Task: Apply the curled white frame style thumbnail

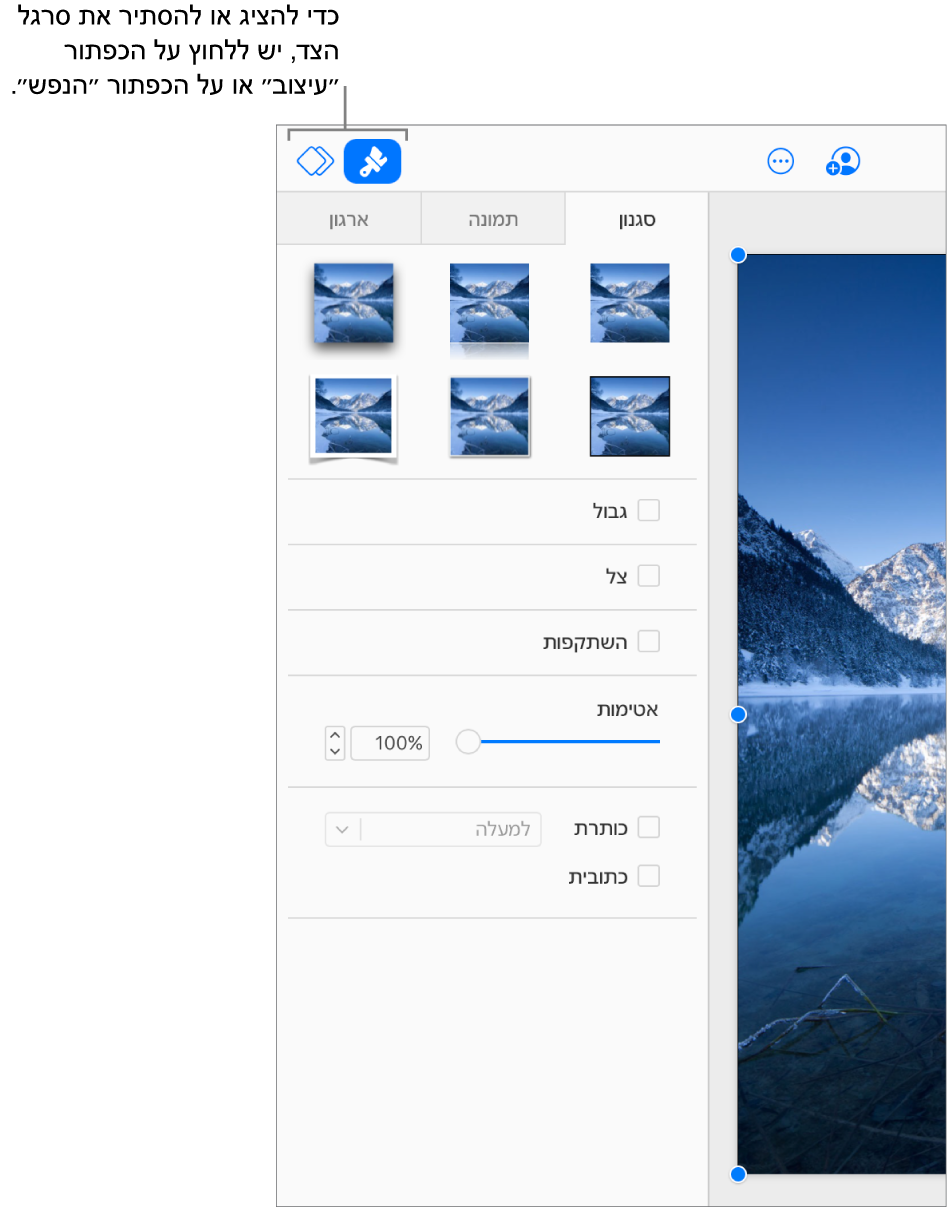Action: pyautogui.click(x=353, y=418)
